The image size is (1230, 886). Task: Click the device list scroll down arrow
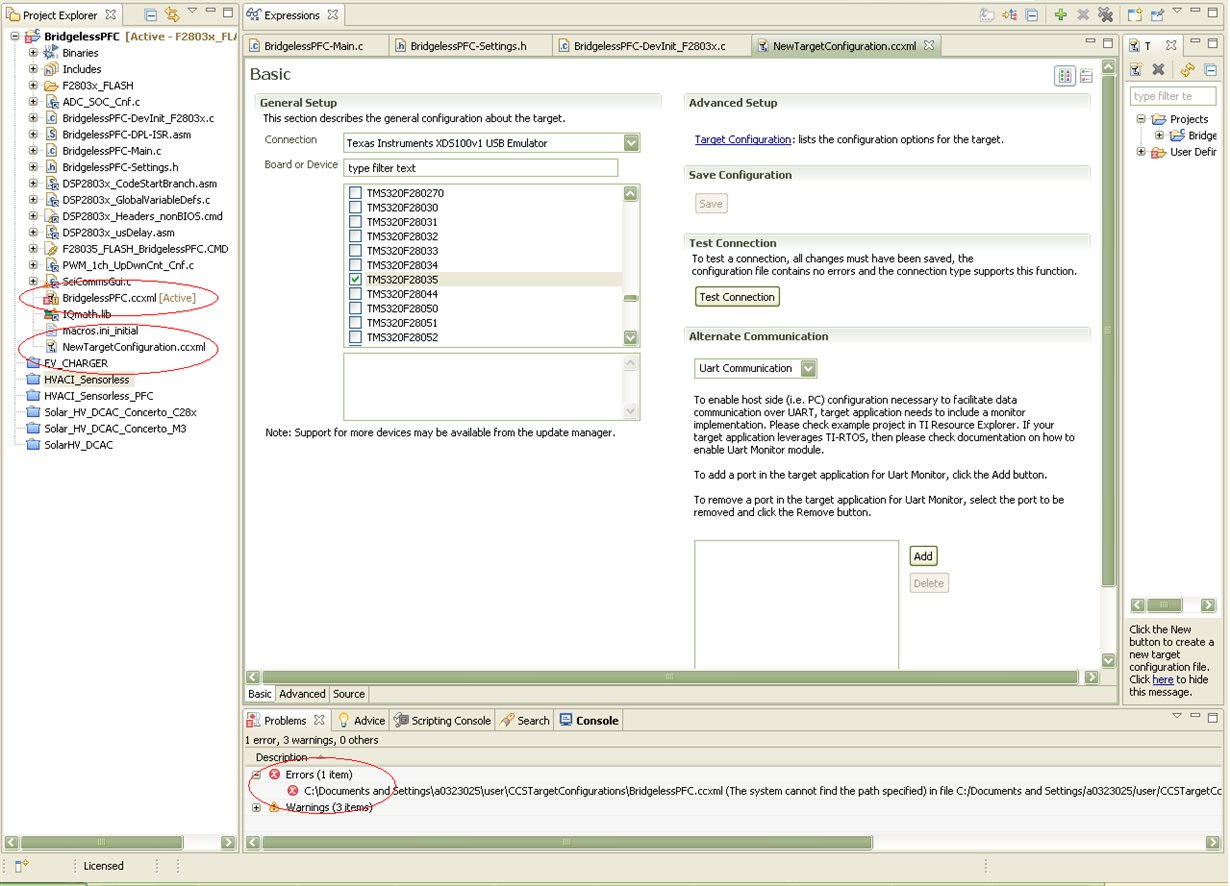click(630, 338)
